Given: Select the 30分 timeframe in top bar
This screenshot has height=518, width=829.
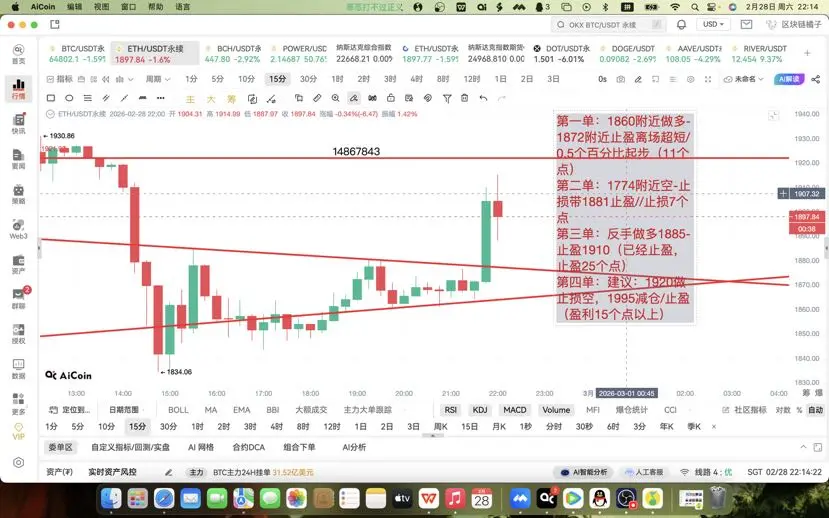Looking at the screenshot, I should pyautogui.click(x=308, y=79).
